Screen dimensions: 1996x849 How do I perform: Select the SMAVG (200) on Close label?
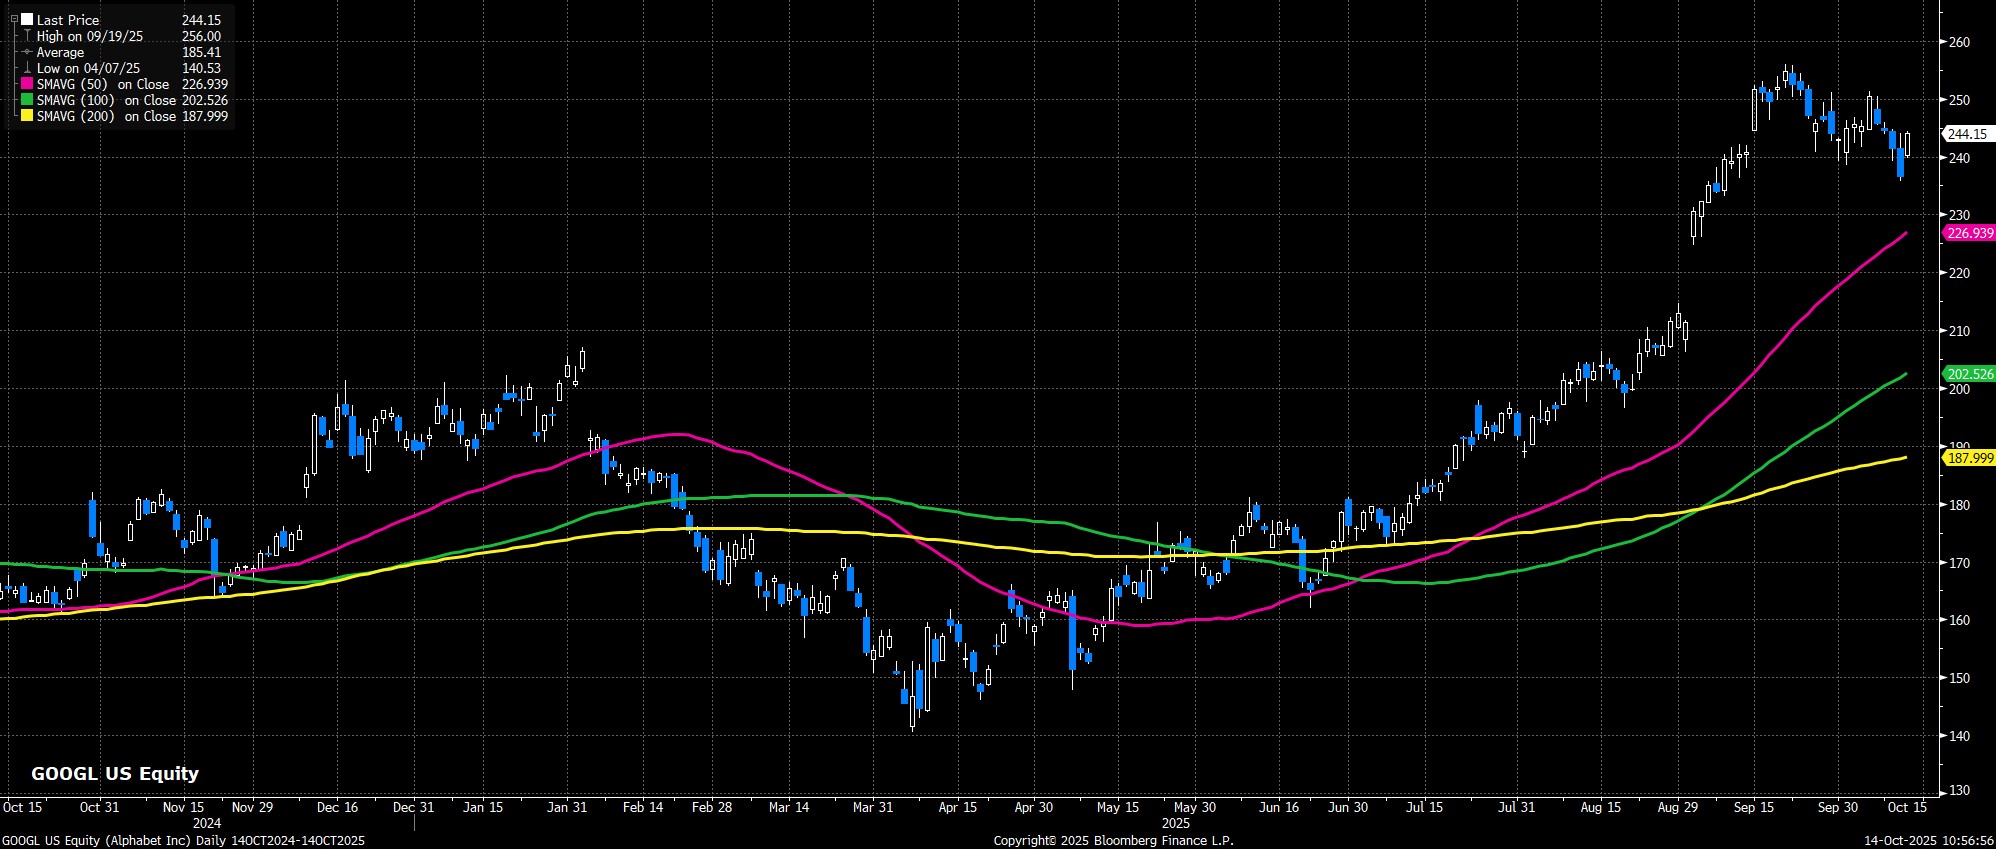(106, 116)
